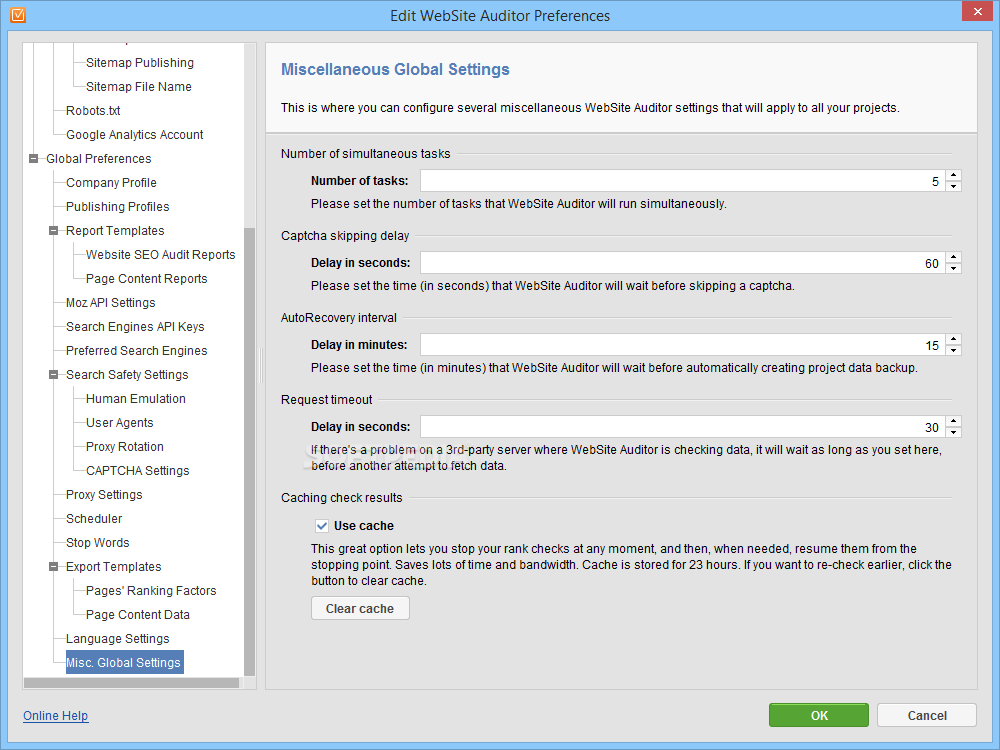Open Company Profile settings
1000x750 pixels.
(x=111, y=183)
